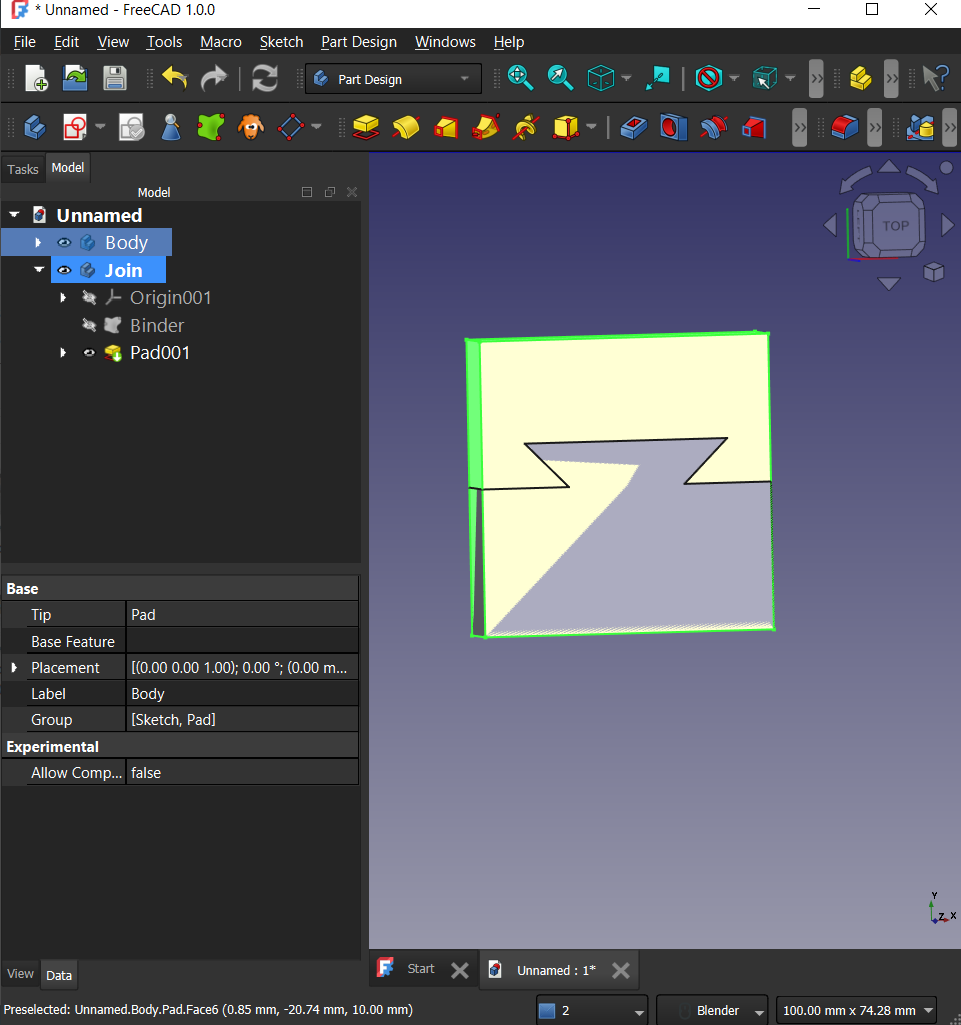The width and height of the screenshot is (961, 1025).
Task: Click the Create body icon
Action: (x=35, y=127)
